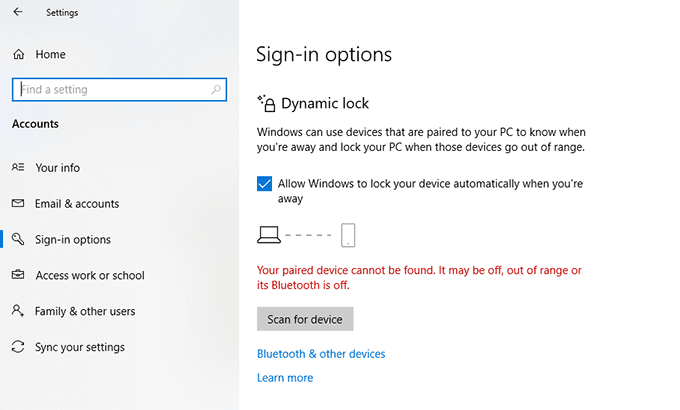Click the Sign-in options key icon
The image size is (680, 410).
pyautogui.click(x=18, y=240)
